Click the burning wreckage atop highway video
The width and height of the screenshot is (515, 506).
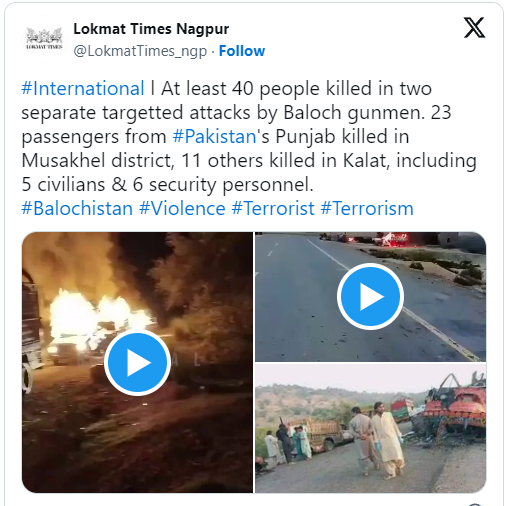click(x=388, y=239)
